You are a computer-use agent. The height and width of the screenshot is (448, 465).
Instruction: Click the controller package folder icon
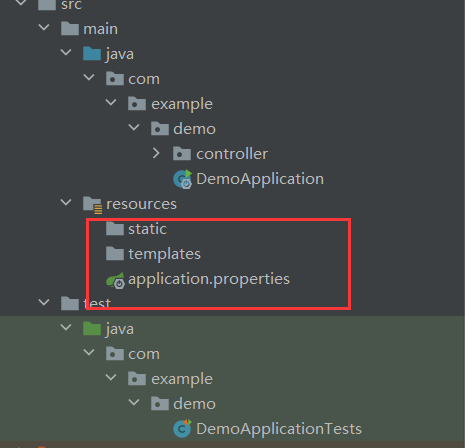pyautogui.click(x=182, y=154)
